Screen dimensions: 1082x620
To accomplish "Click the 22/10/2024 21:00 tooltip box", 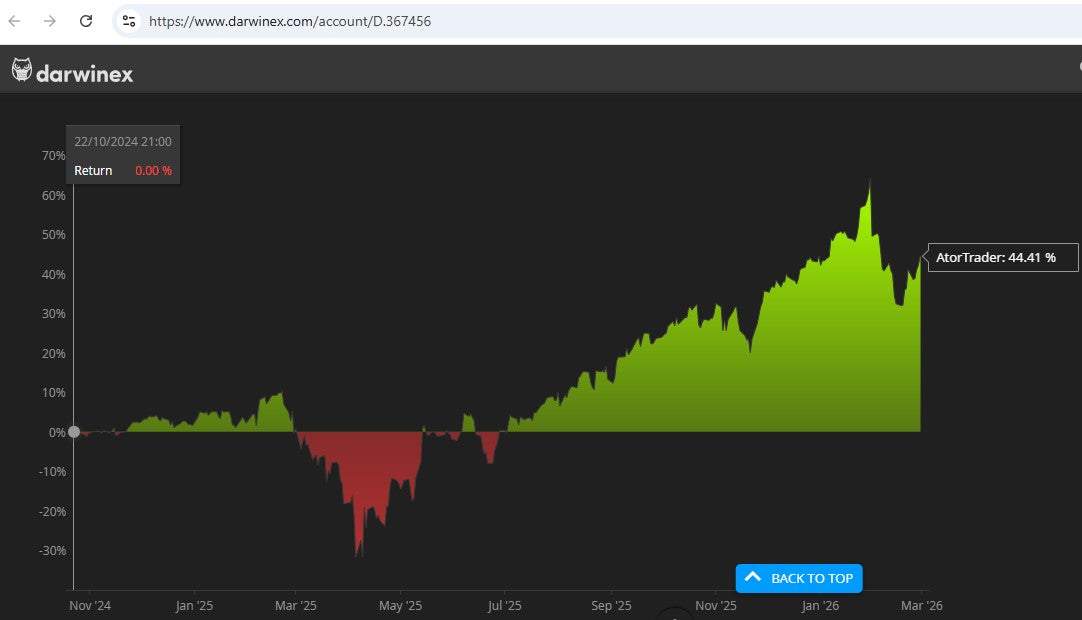I will (x=122, y=155).
